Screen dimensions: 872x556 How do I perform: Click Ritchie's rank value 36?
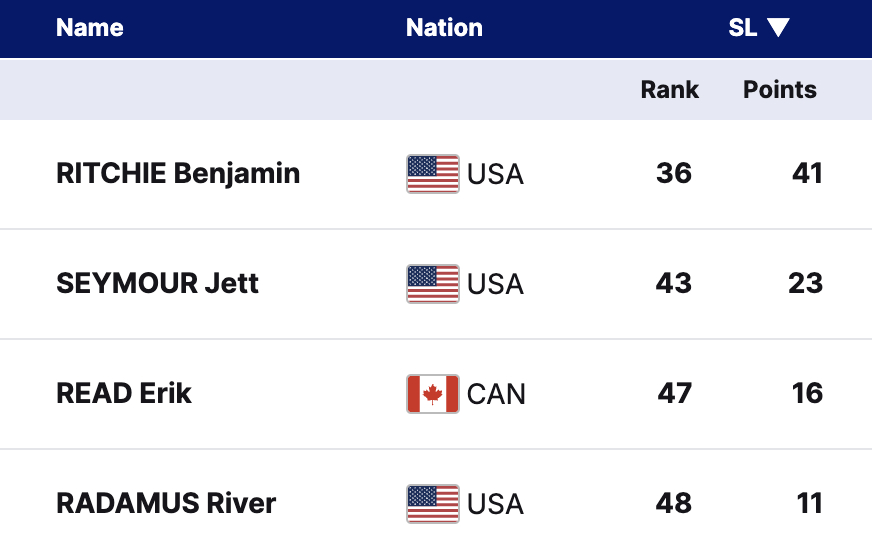click(674, 173)
